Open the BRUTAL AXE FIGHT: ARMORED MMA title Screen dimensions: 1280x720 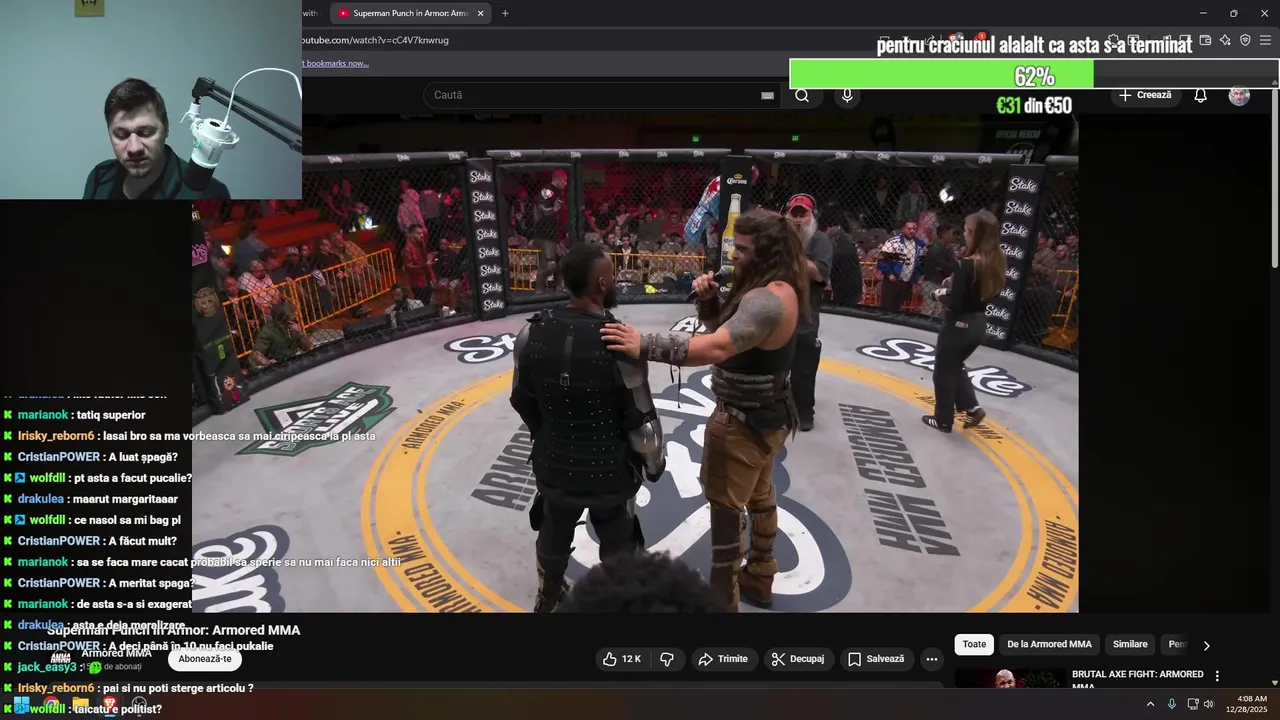(x=1138, y=679)
